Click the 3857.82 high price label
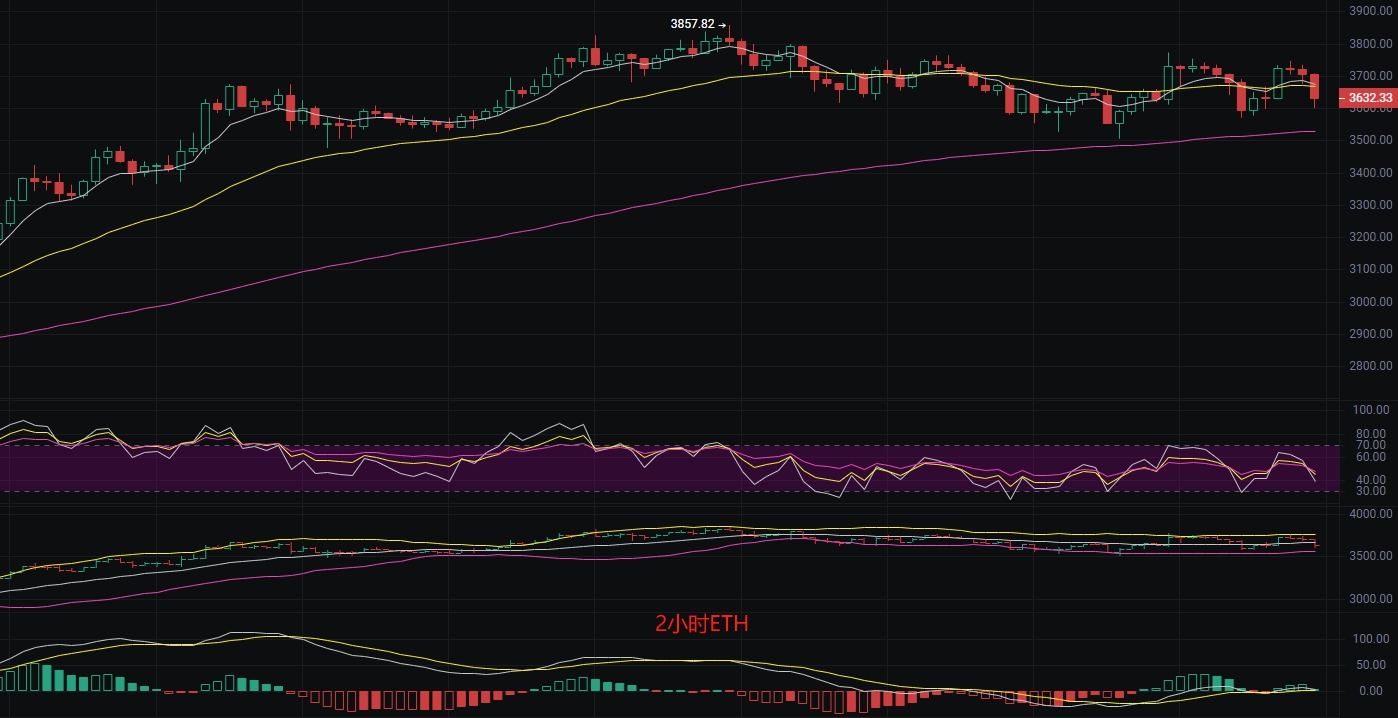 point(692,24)
